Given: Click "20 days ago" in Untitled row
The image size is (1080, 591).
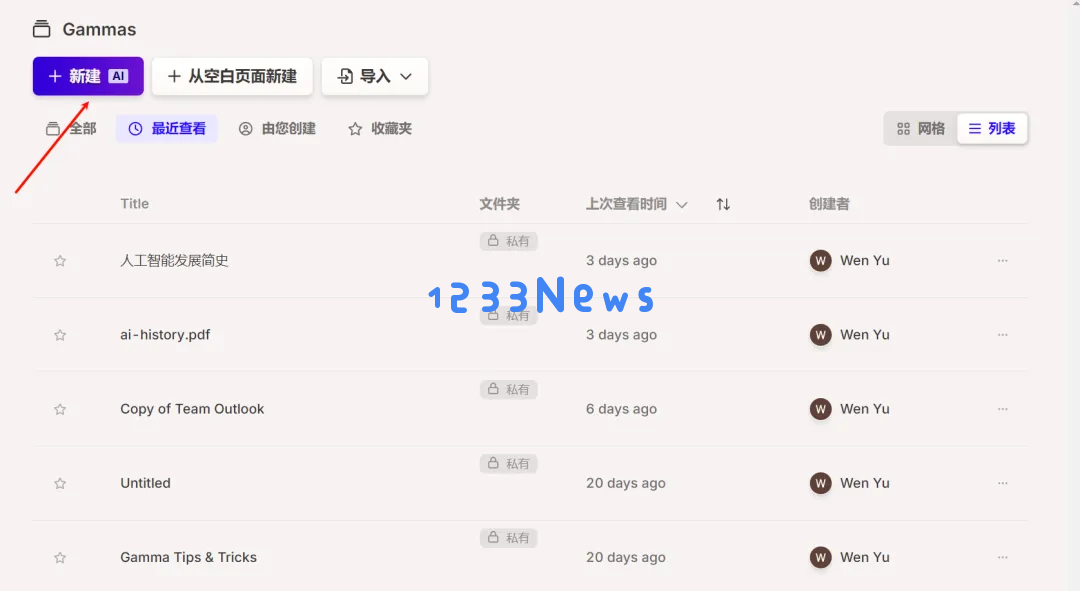Looking at the screenshot, I should pos(625,484).
